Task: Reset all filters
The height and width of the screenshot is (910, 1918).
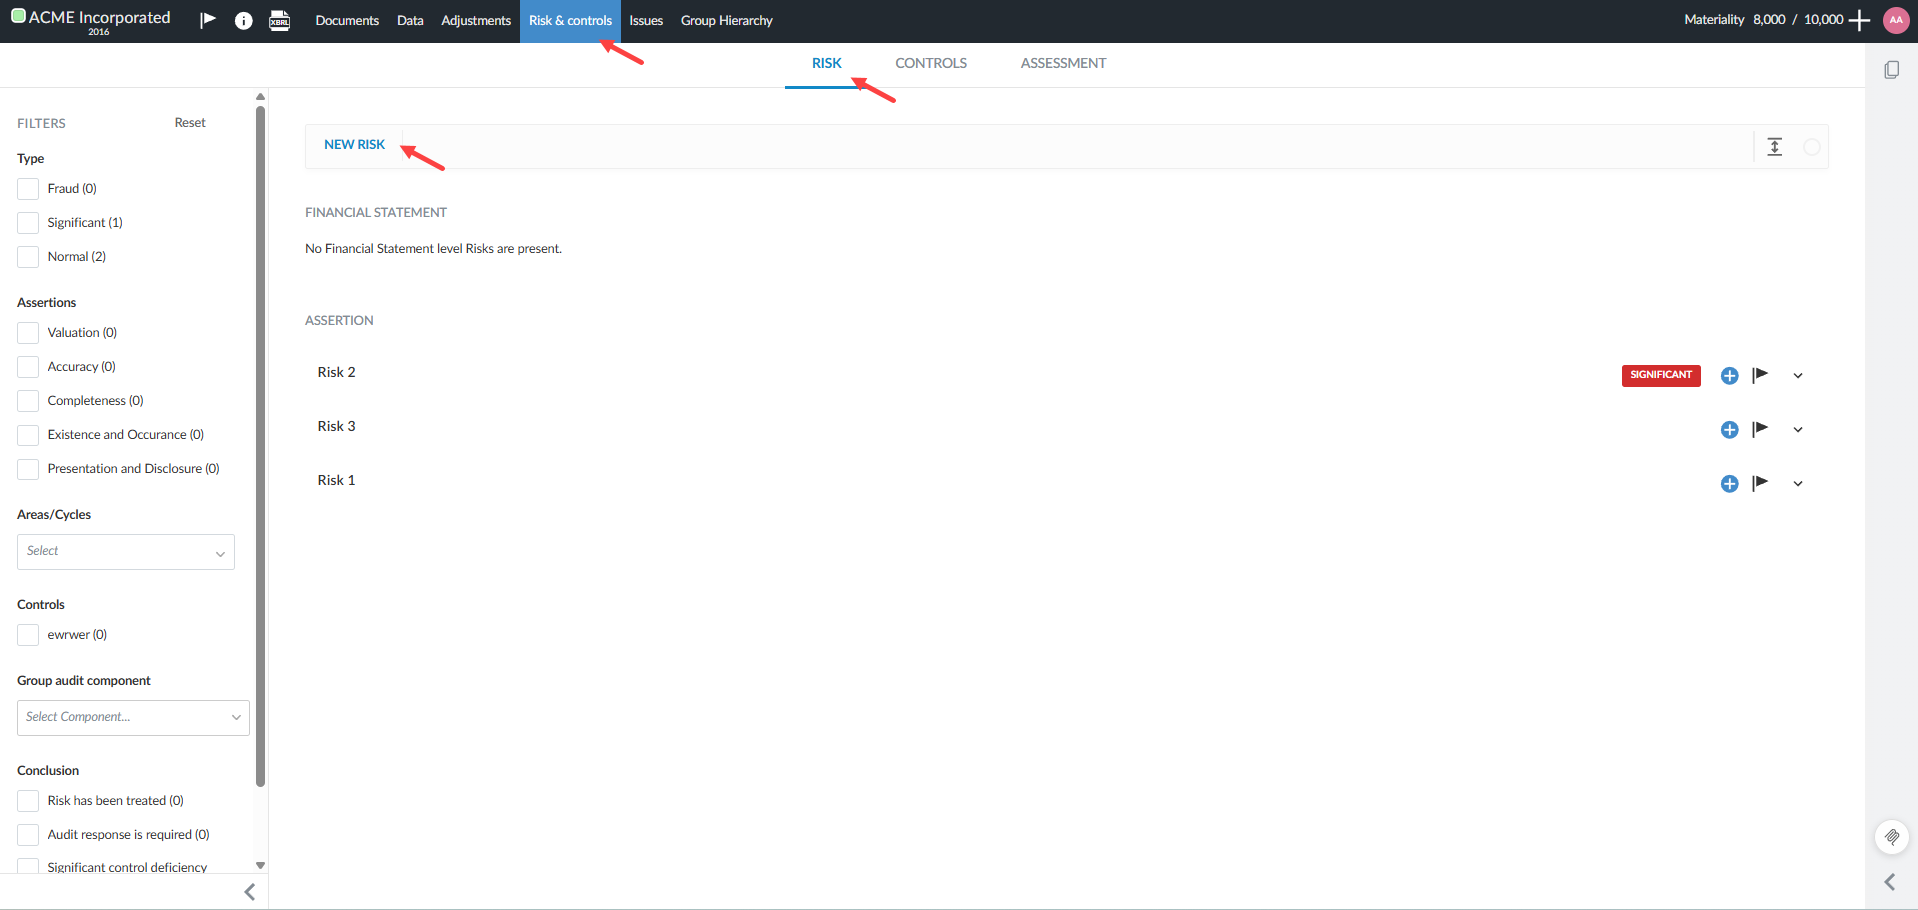Action: pyautogui.click(x=190, y=123)
